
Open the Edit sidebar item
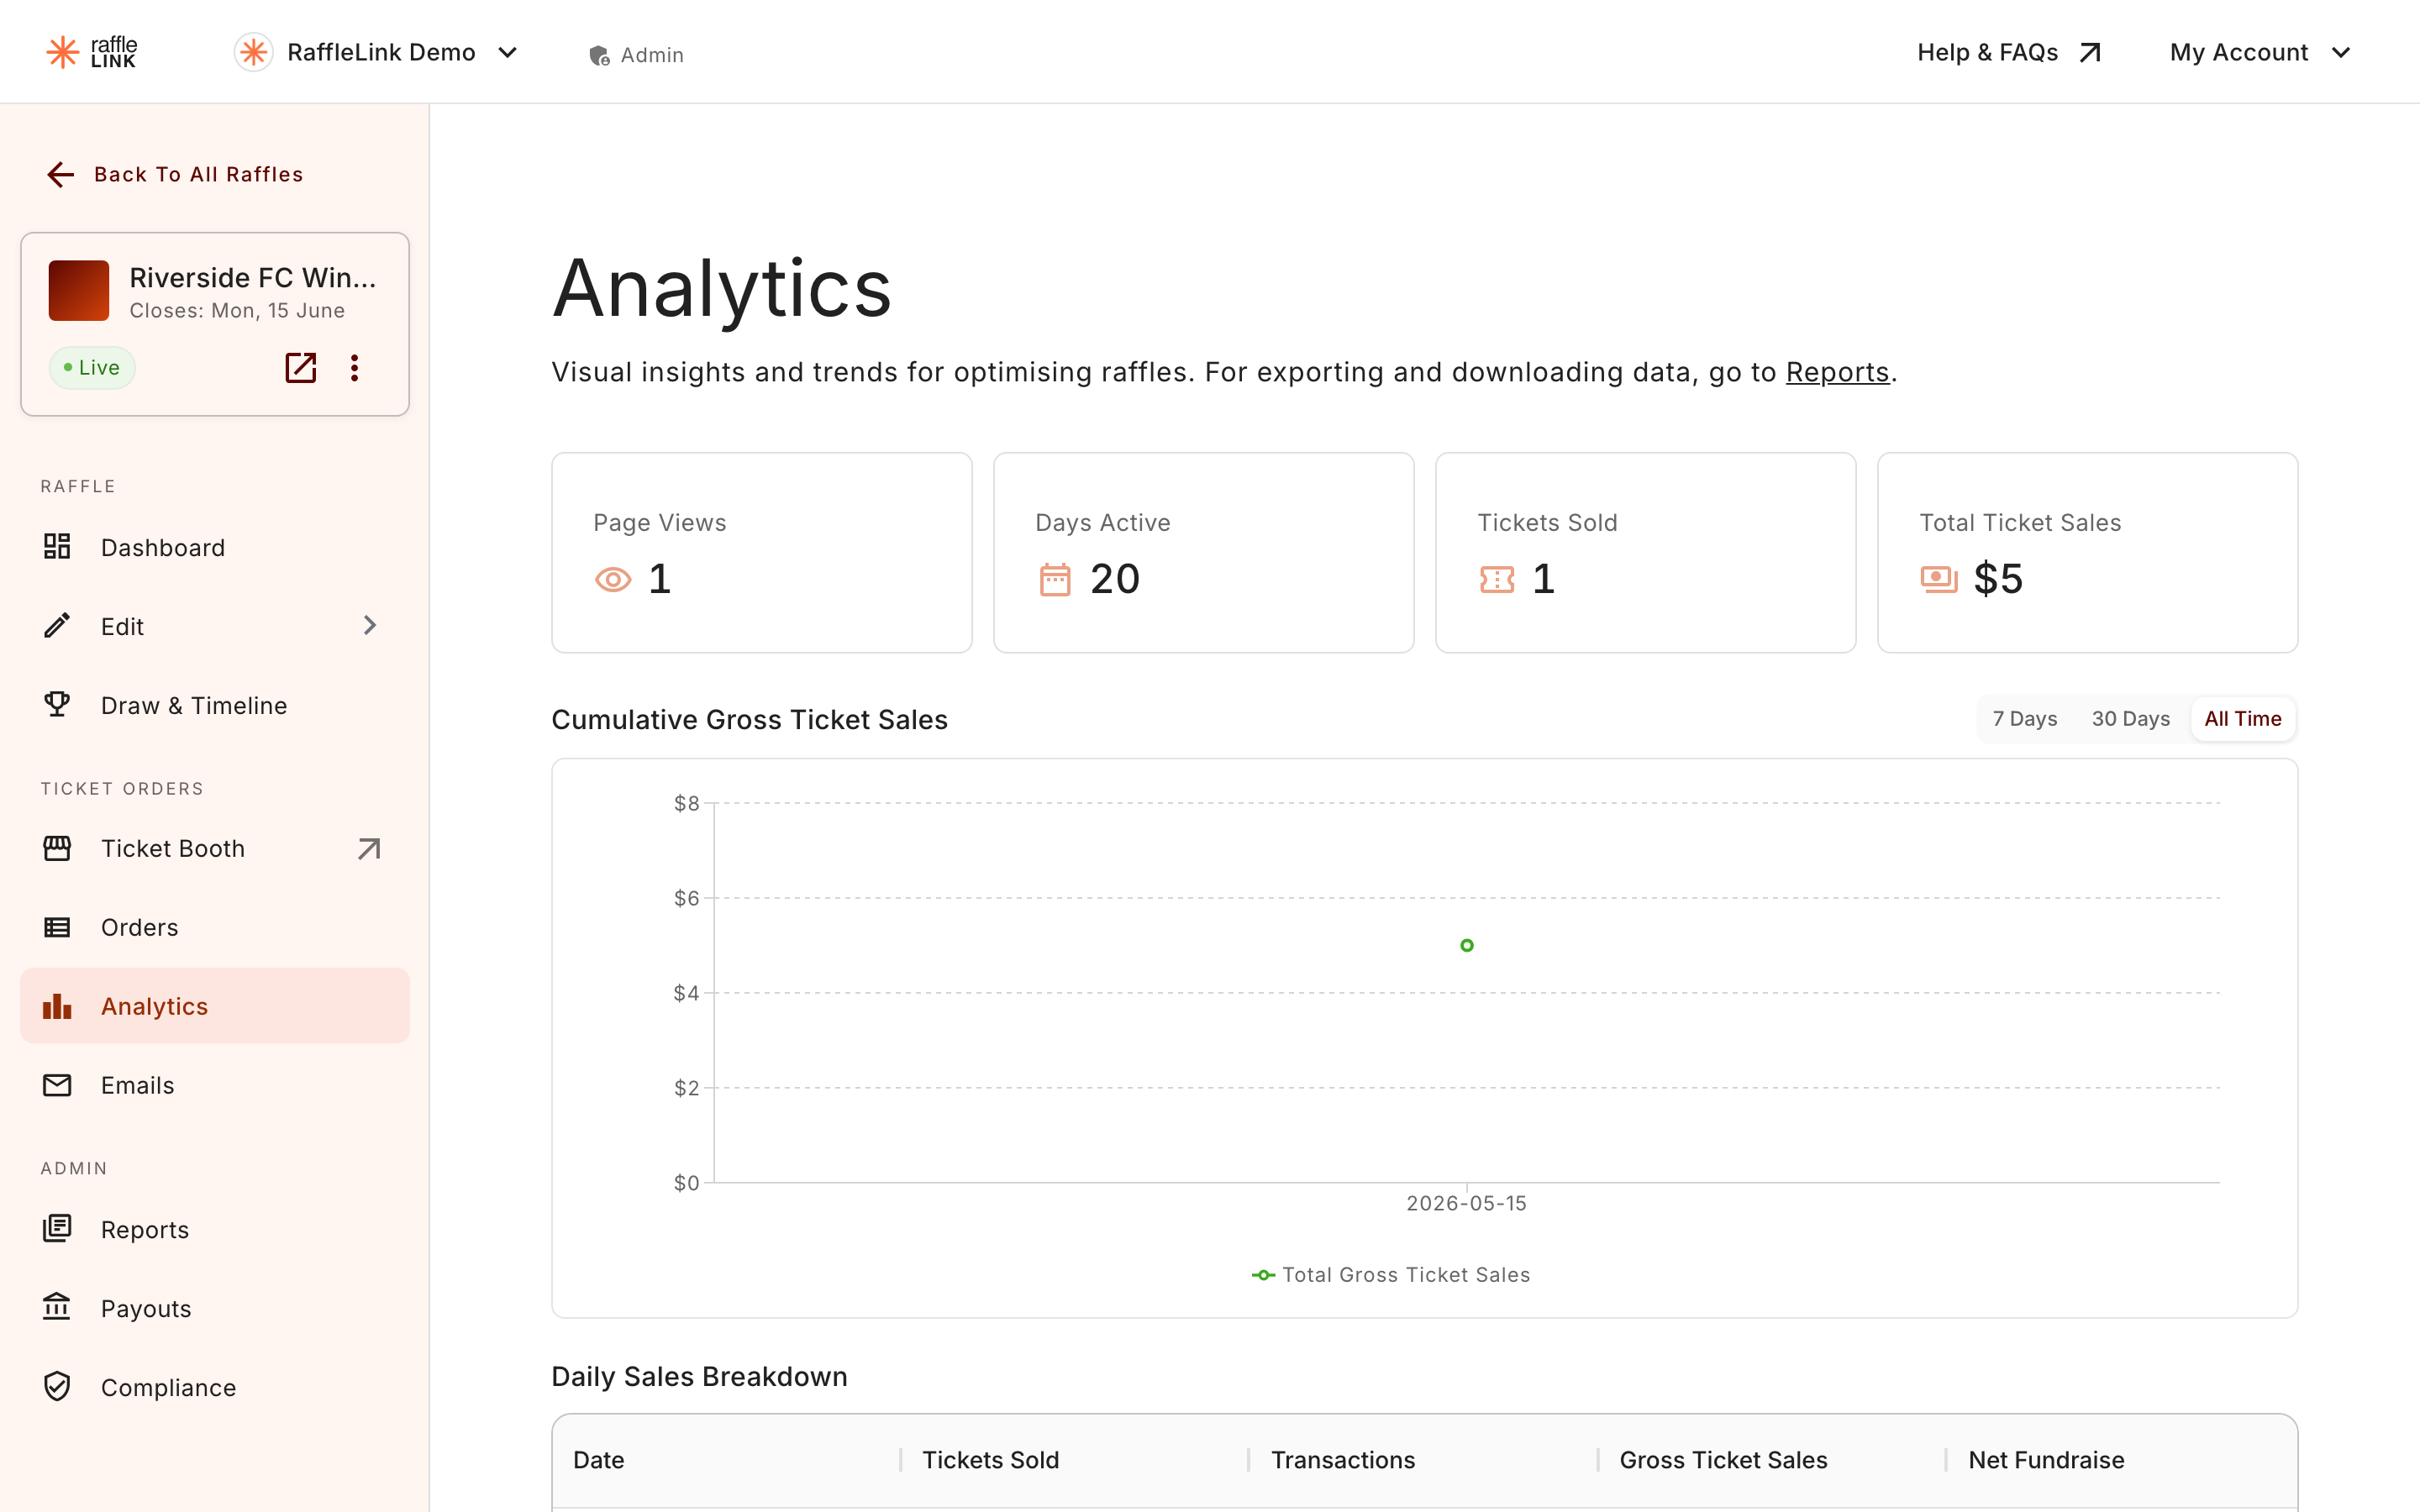[215, 626]
